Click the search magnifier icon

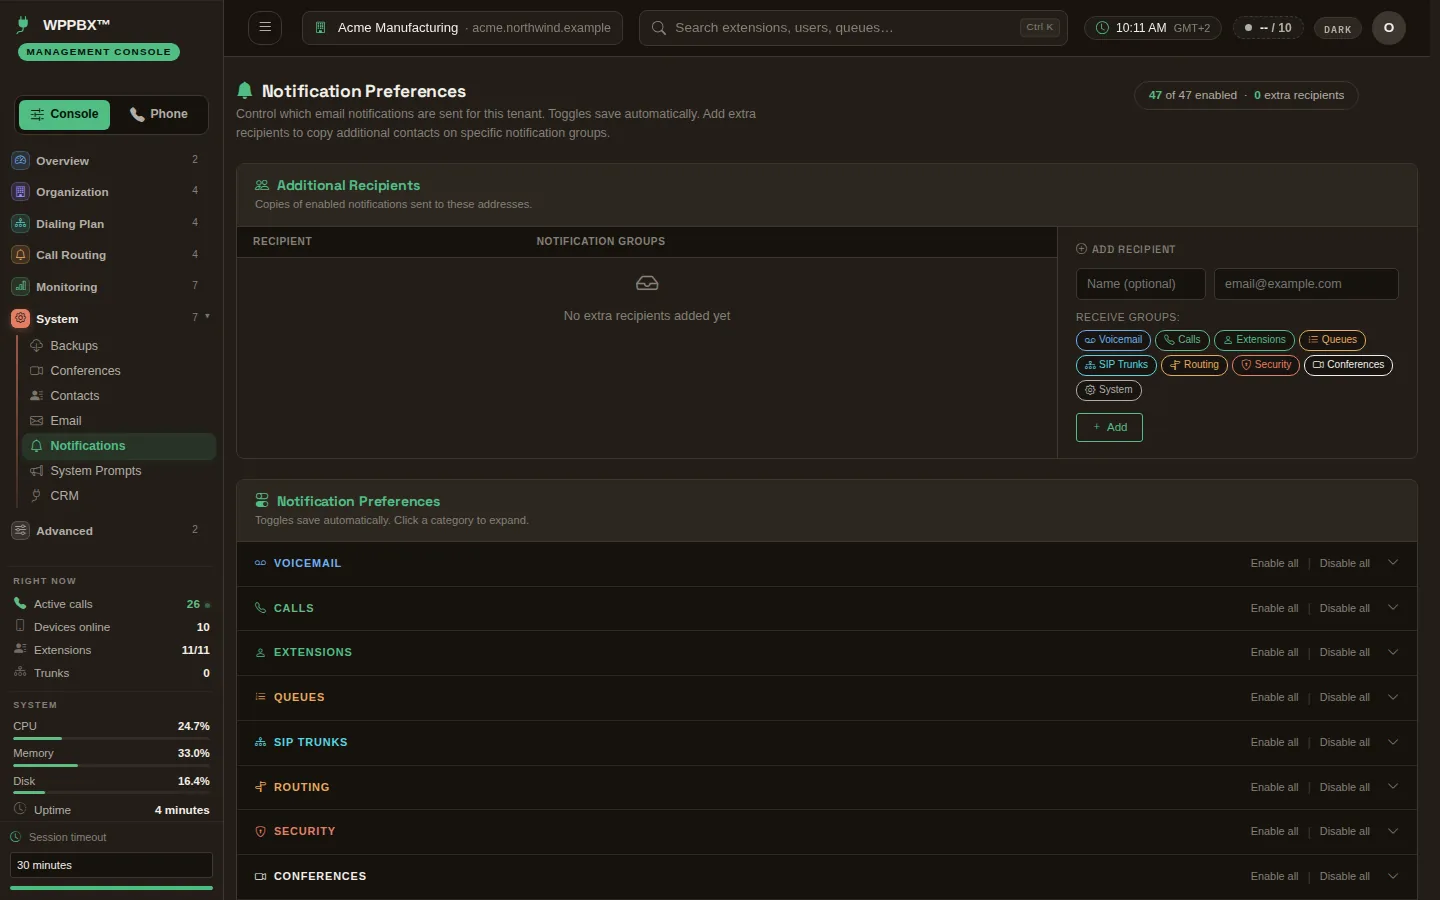pyautogui.click(x=659, y=28)
